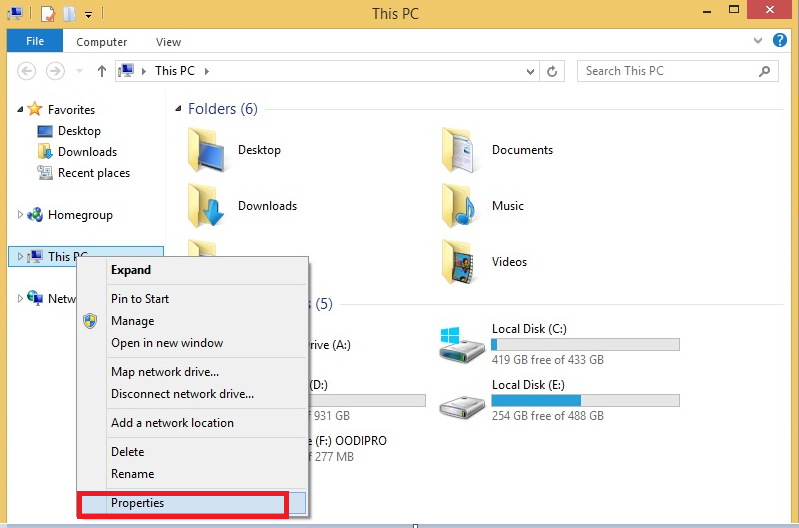This screenshot has height=528, width=799.
Task: Open the Documents folder icon
Action: (x=458, y=149)
